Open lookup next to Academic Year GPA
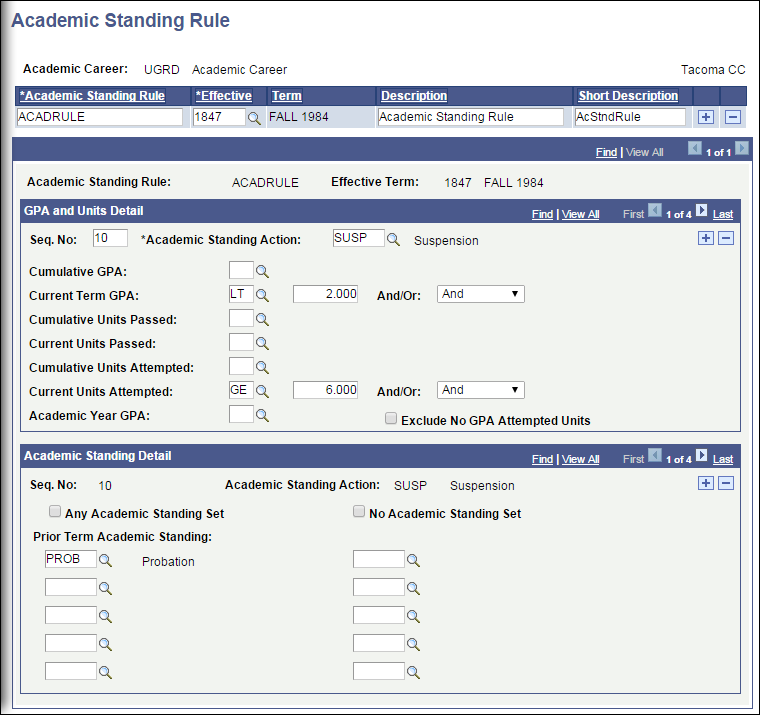 coord(262,415)
